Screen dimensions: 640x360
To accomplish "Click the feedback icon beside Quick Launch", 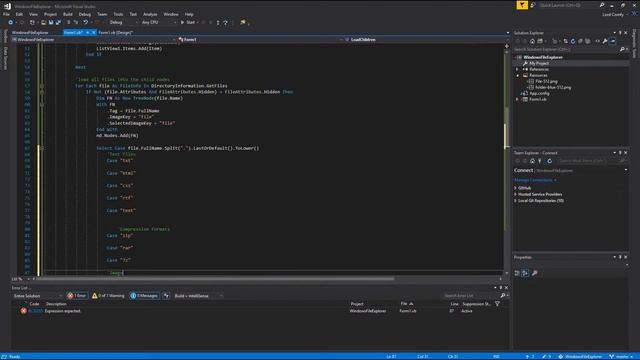I will click(x=532, y=5).
